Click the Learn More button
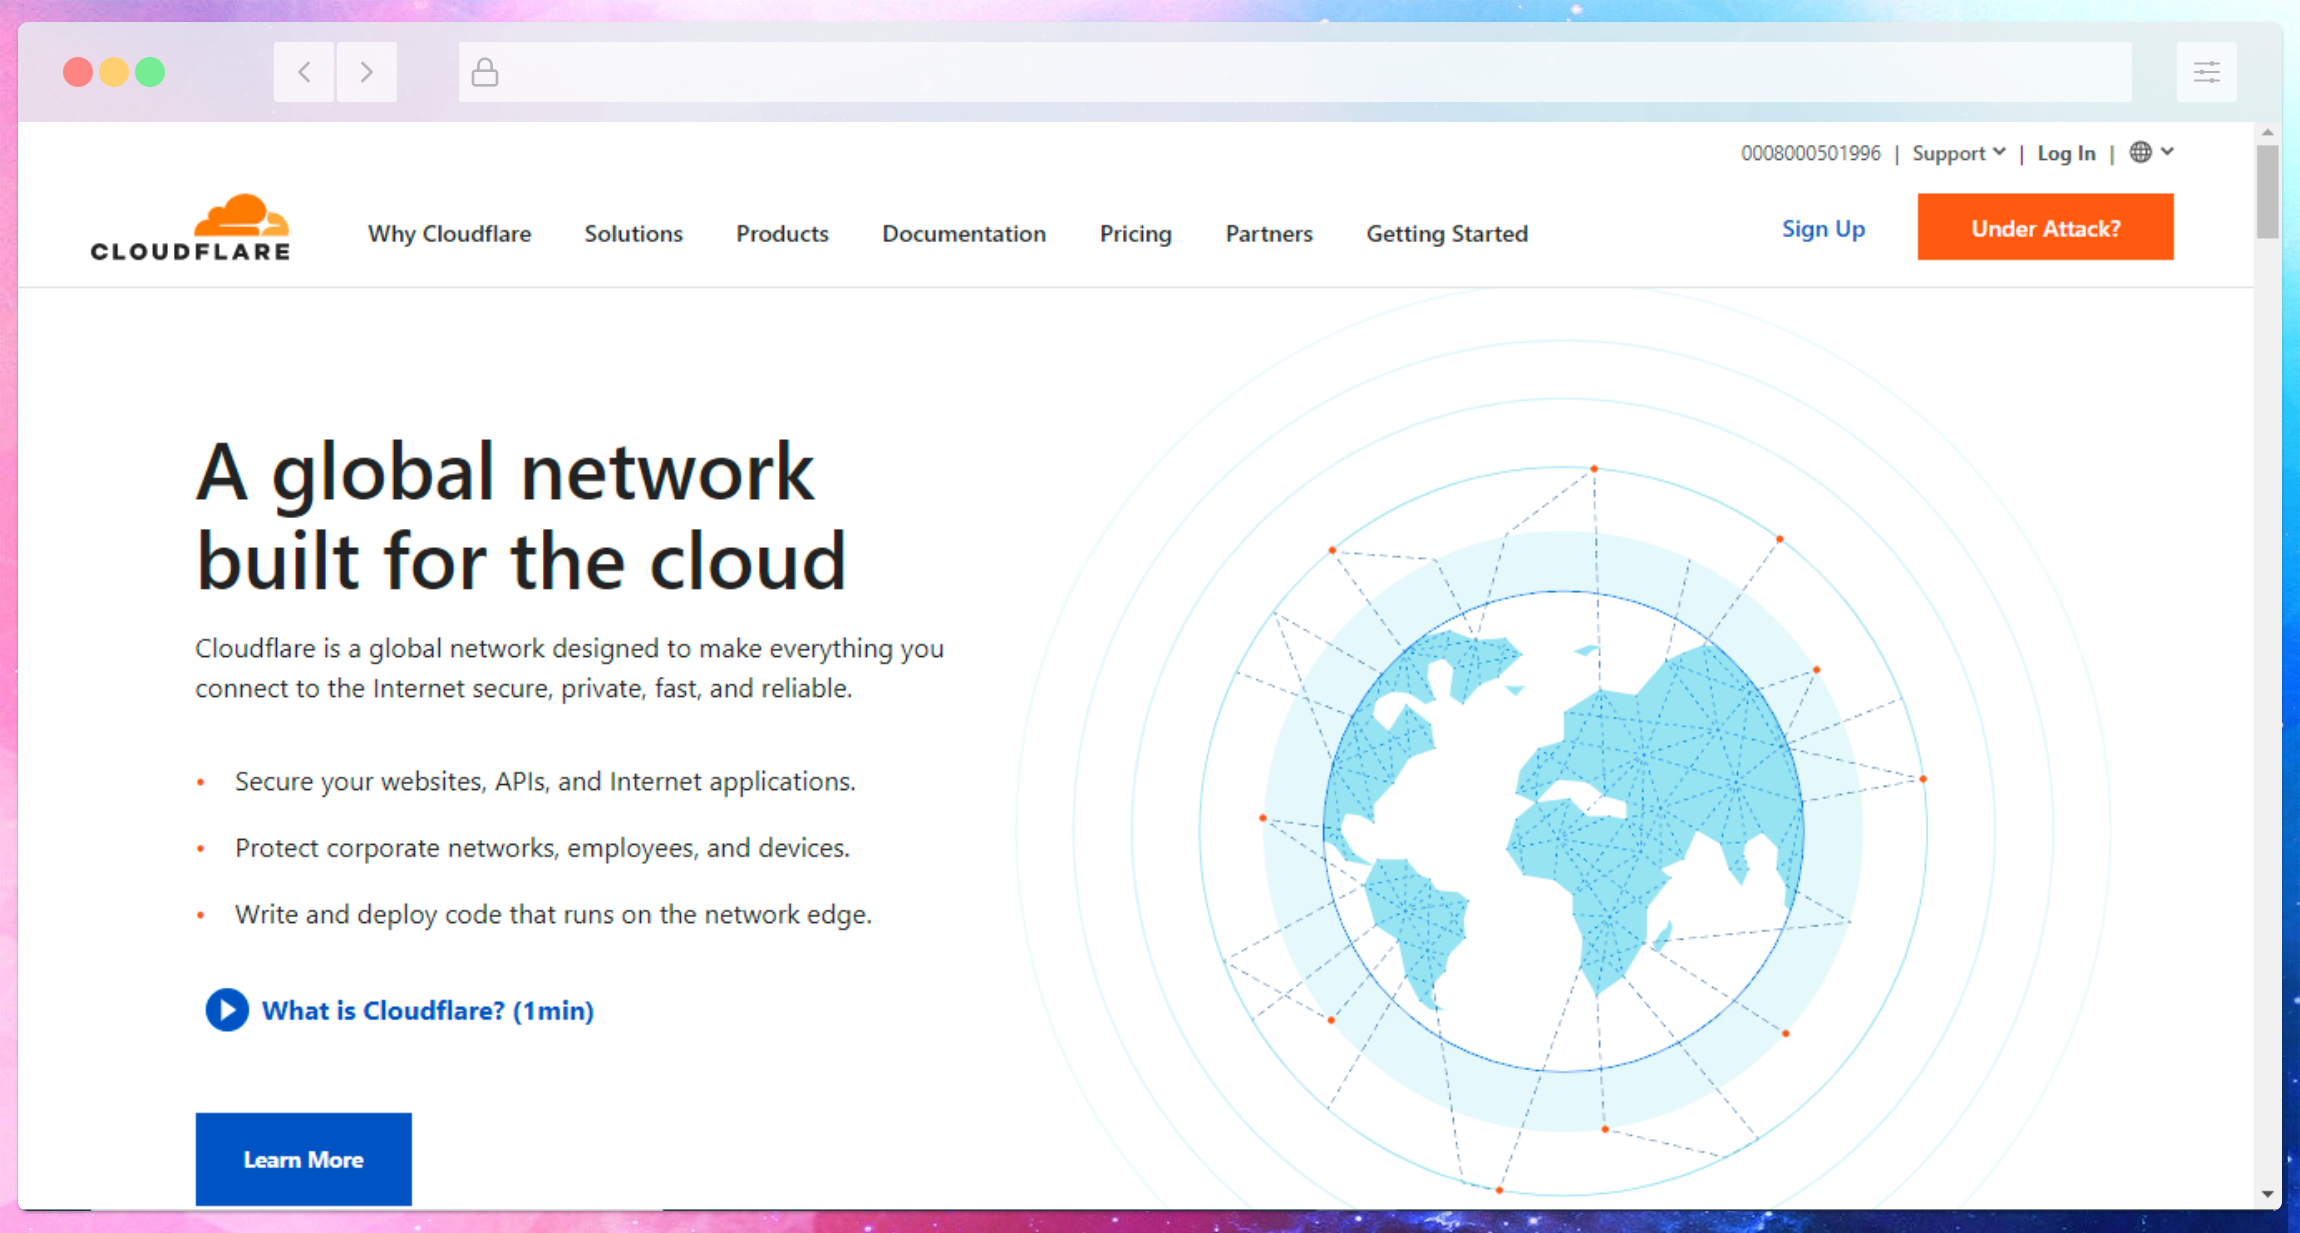This screenshot has width=2300, height=1233. pyautogui.click(x=303, y=1159)
